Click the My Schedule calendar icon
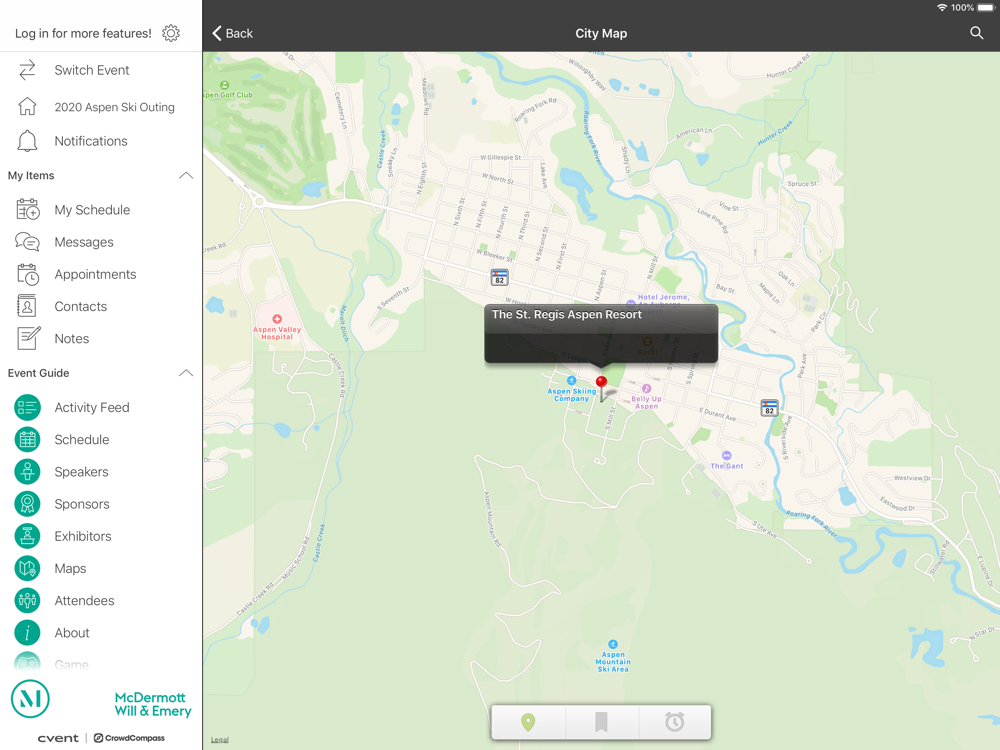The image size is (1000, 750). (27, 209)
